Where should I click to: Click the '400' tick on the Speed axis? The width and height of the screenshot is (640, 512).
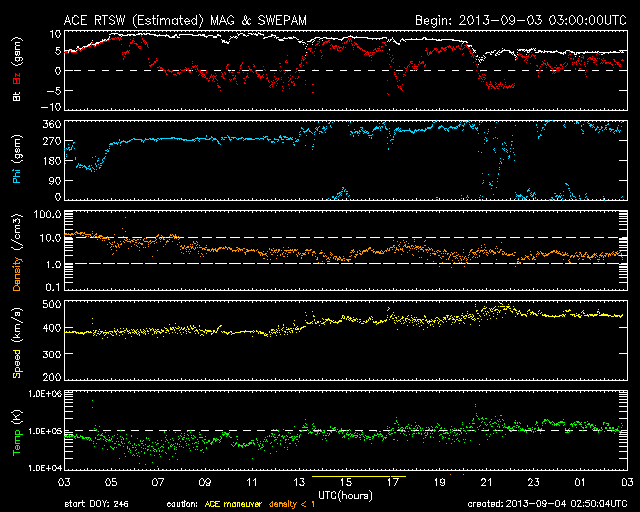pos(52,328)
